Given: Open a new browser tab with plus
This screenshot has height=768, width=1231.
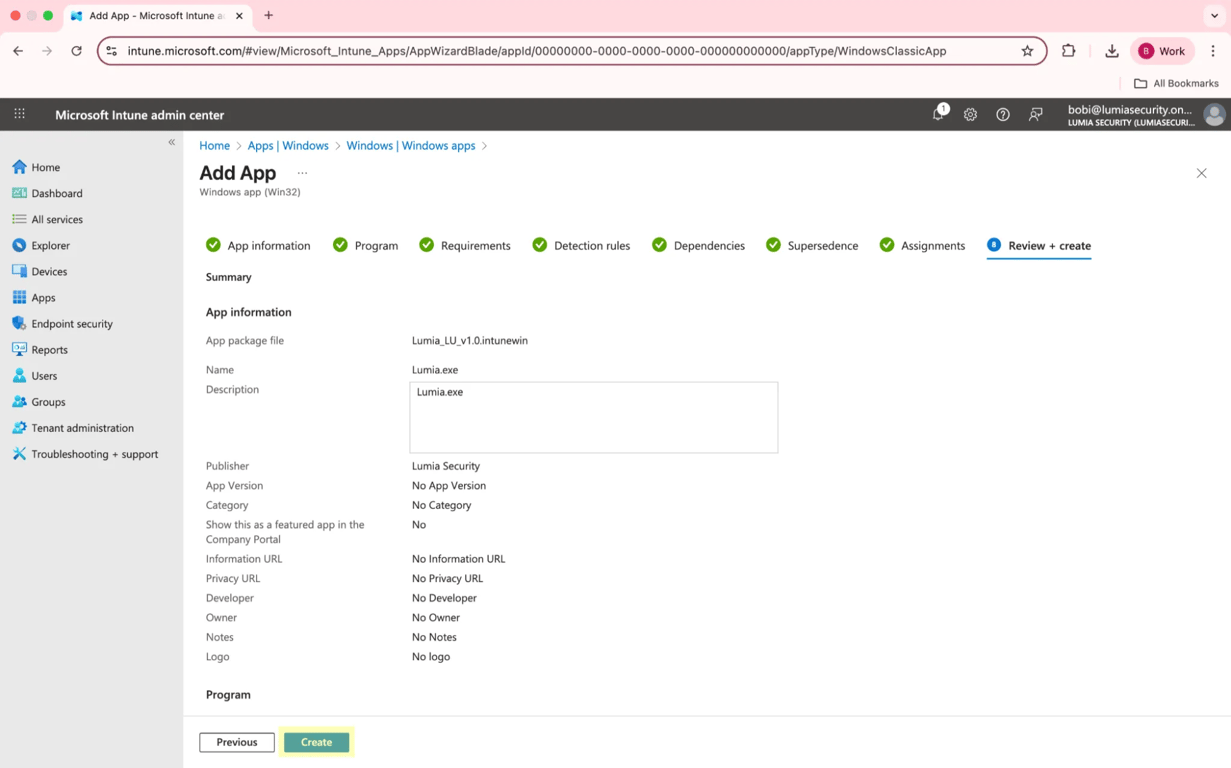Looking at the screenshot, I should [x=268, y=16].
